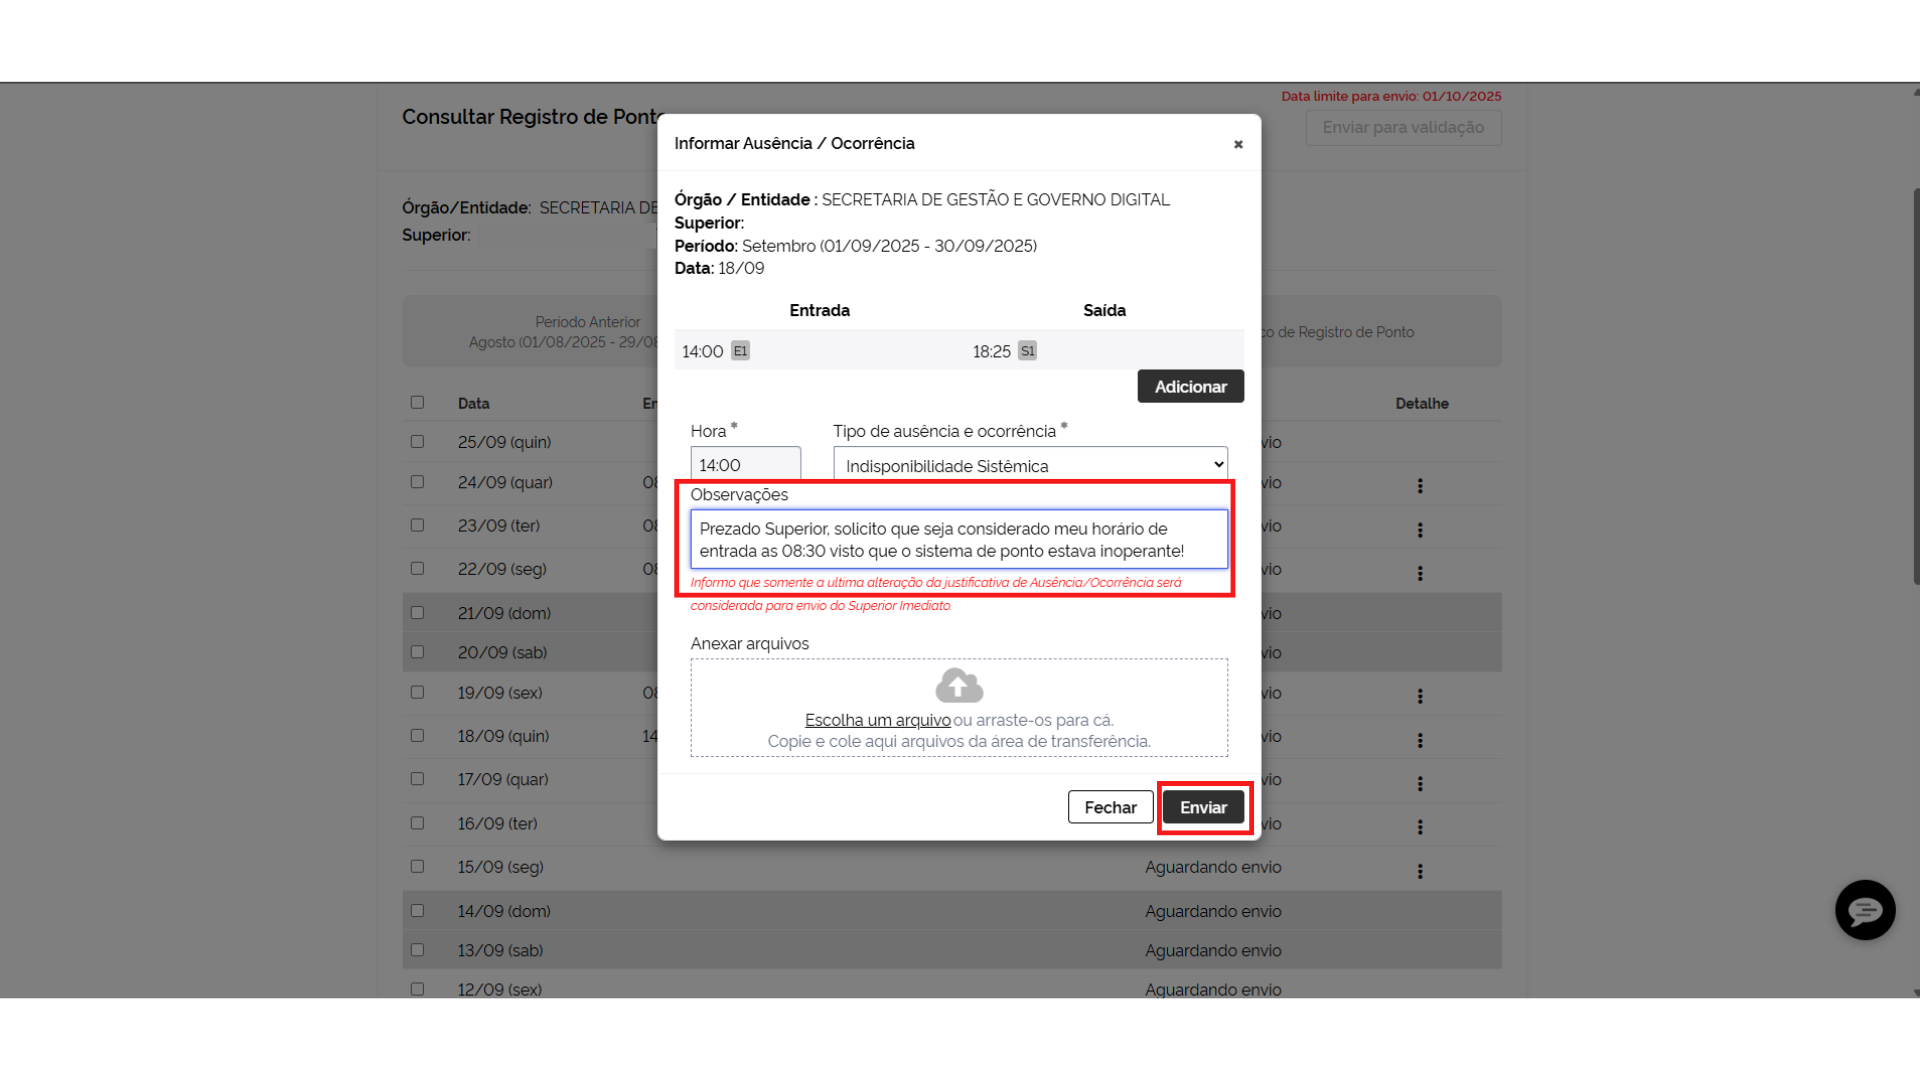Click the Fechar button
Screen dimensions: 1920x1080
[1110, 807]
